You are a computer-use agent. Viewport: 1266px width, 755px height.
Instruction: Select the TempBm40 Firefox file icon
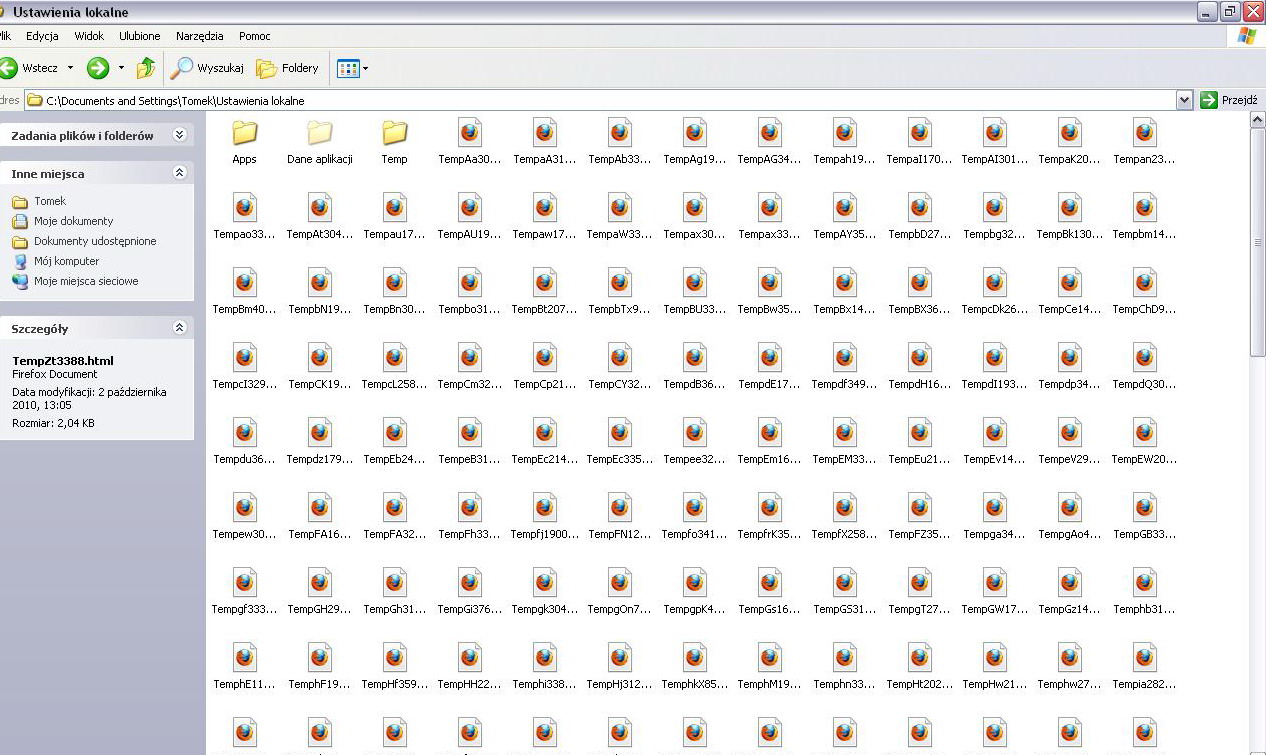pos(245,282)
